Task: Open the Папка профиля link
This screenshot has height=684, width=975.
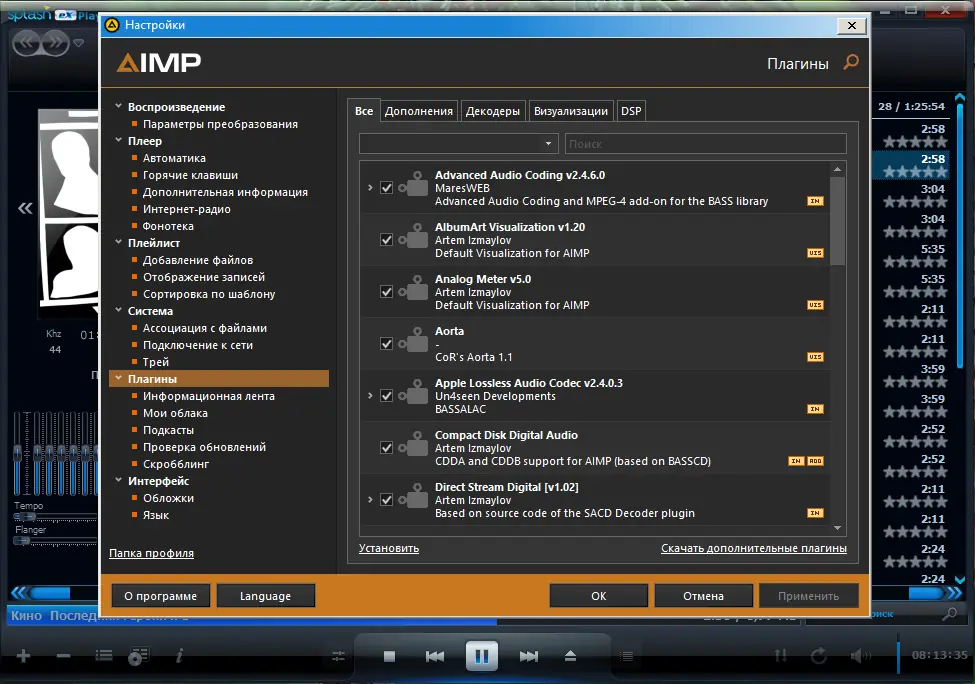Action: pos(151,553)
